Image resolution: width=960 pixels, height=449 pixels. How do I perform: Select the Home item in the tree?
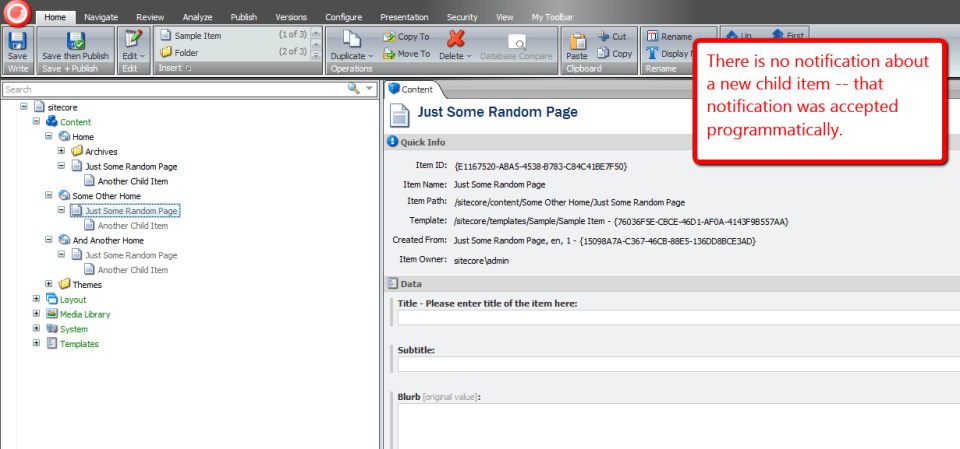tap(83, 137)
